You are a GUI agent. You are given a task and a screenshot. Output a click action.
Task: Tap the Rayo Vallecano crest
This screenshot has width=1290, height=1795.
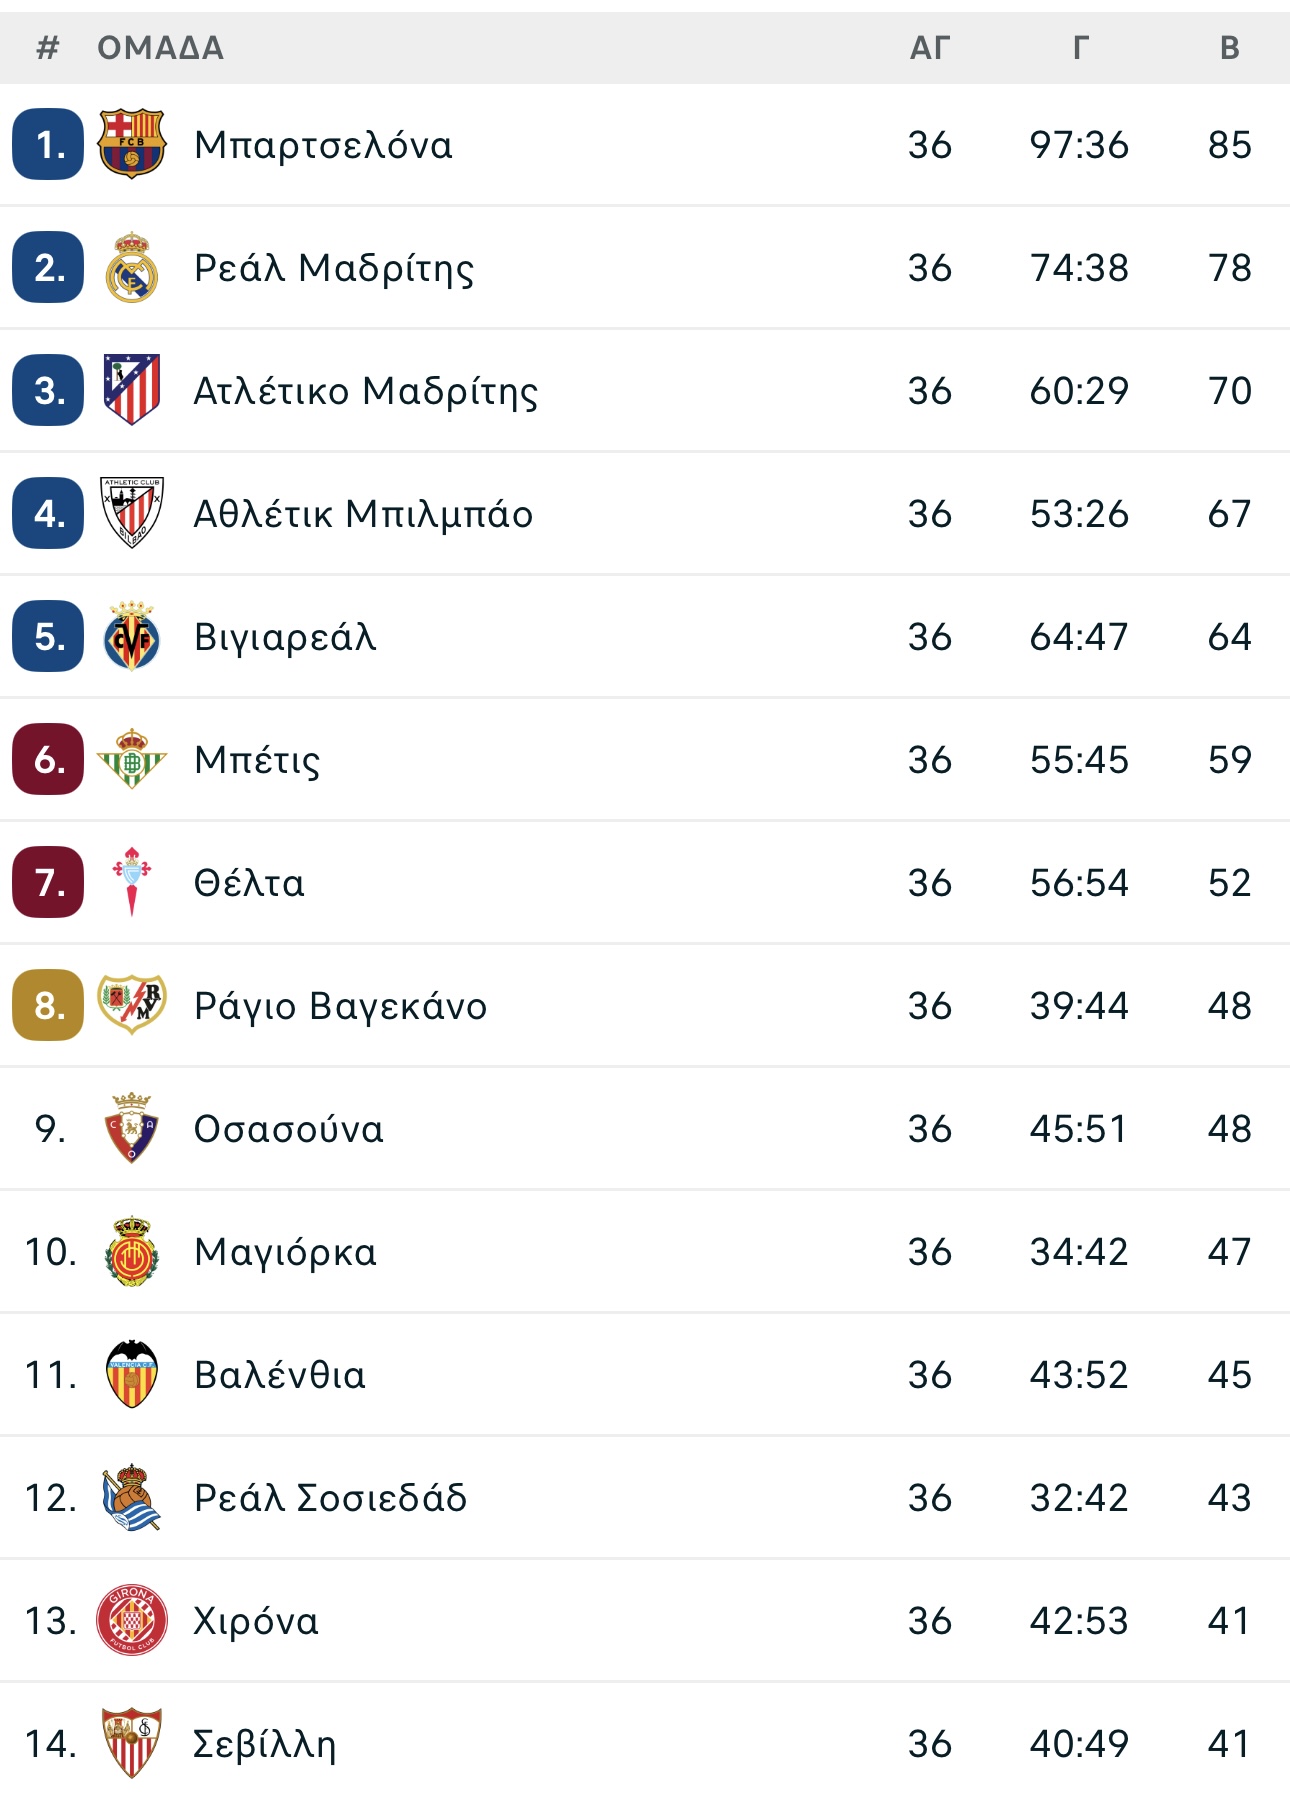131,1005
